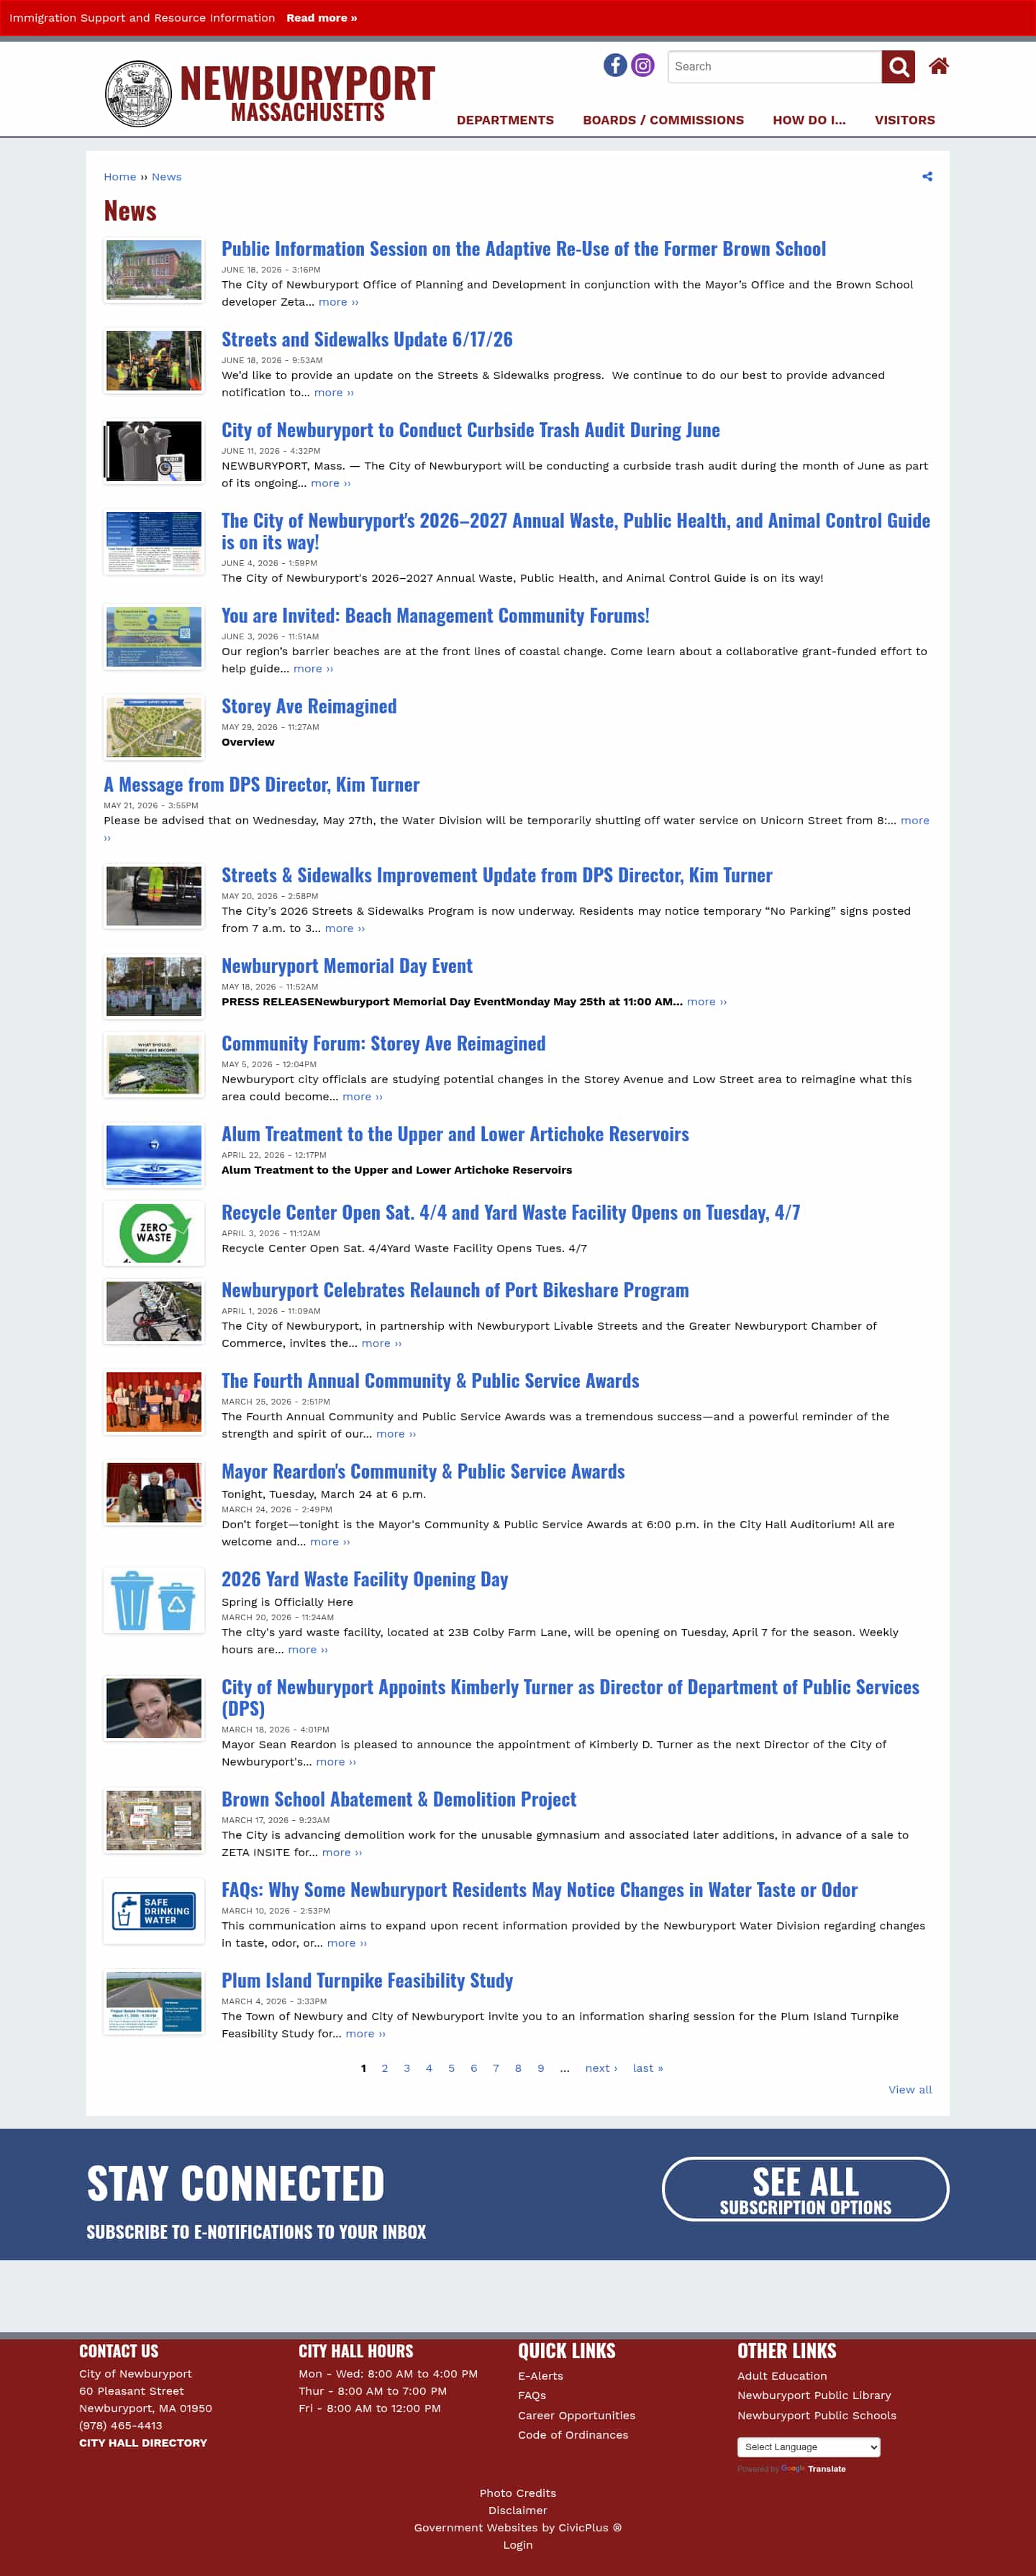Click the Home breadcrumb link
The width and height of the screenshot is (1036, 2576).
[x=120, y=177]
